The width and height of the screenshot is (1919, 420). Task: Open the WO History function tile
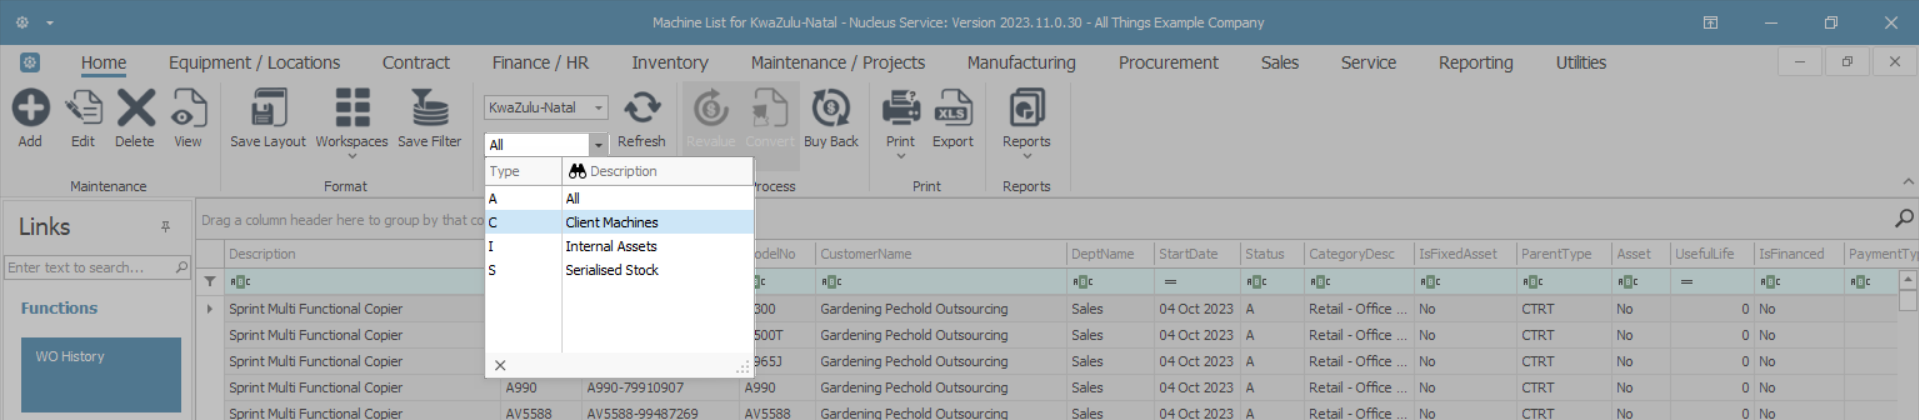coord(101,374)
